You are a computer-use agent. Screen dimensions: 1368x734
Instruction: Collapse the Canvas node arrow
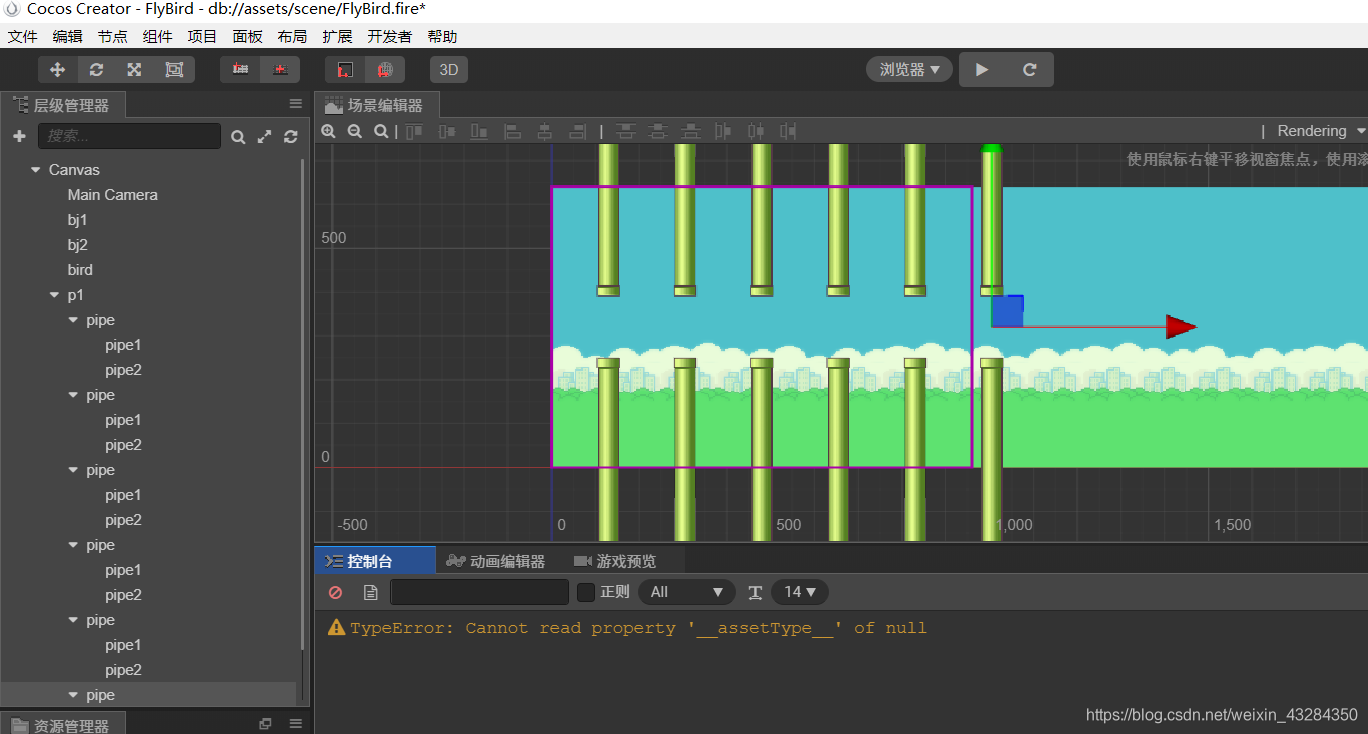36,170
